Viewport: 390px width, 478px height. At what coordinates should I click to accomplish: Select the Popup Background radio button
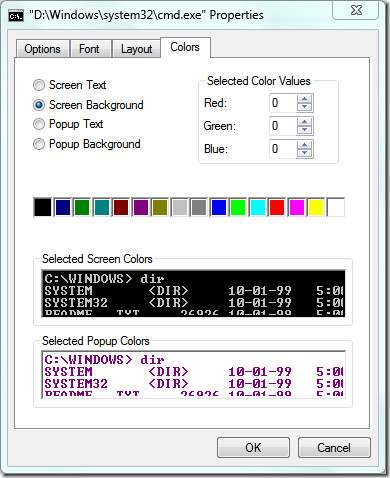(x=39, y=144)
